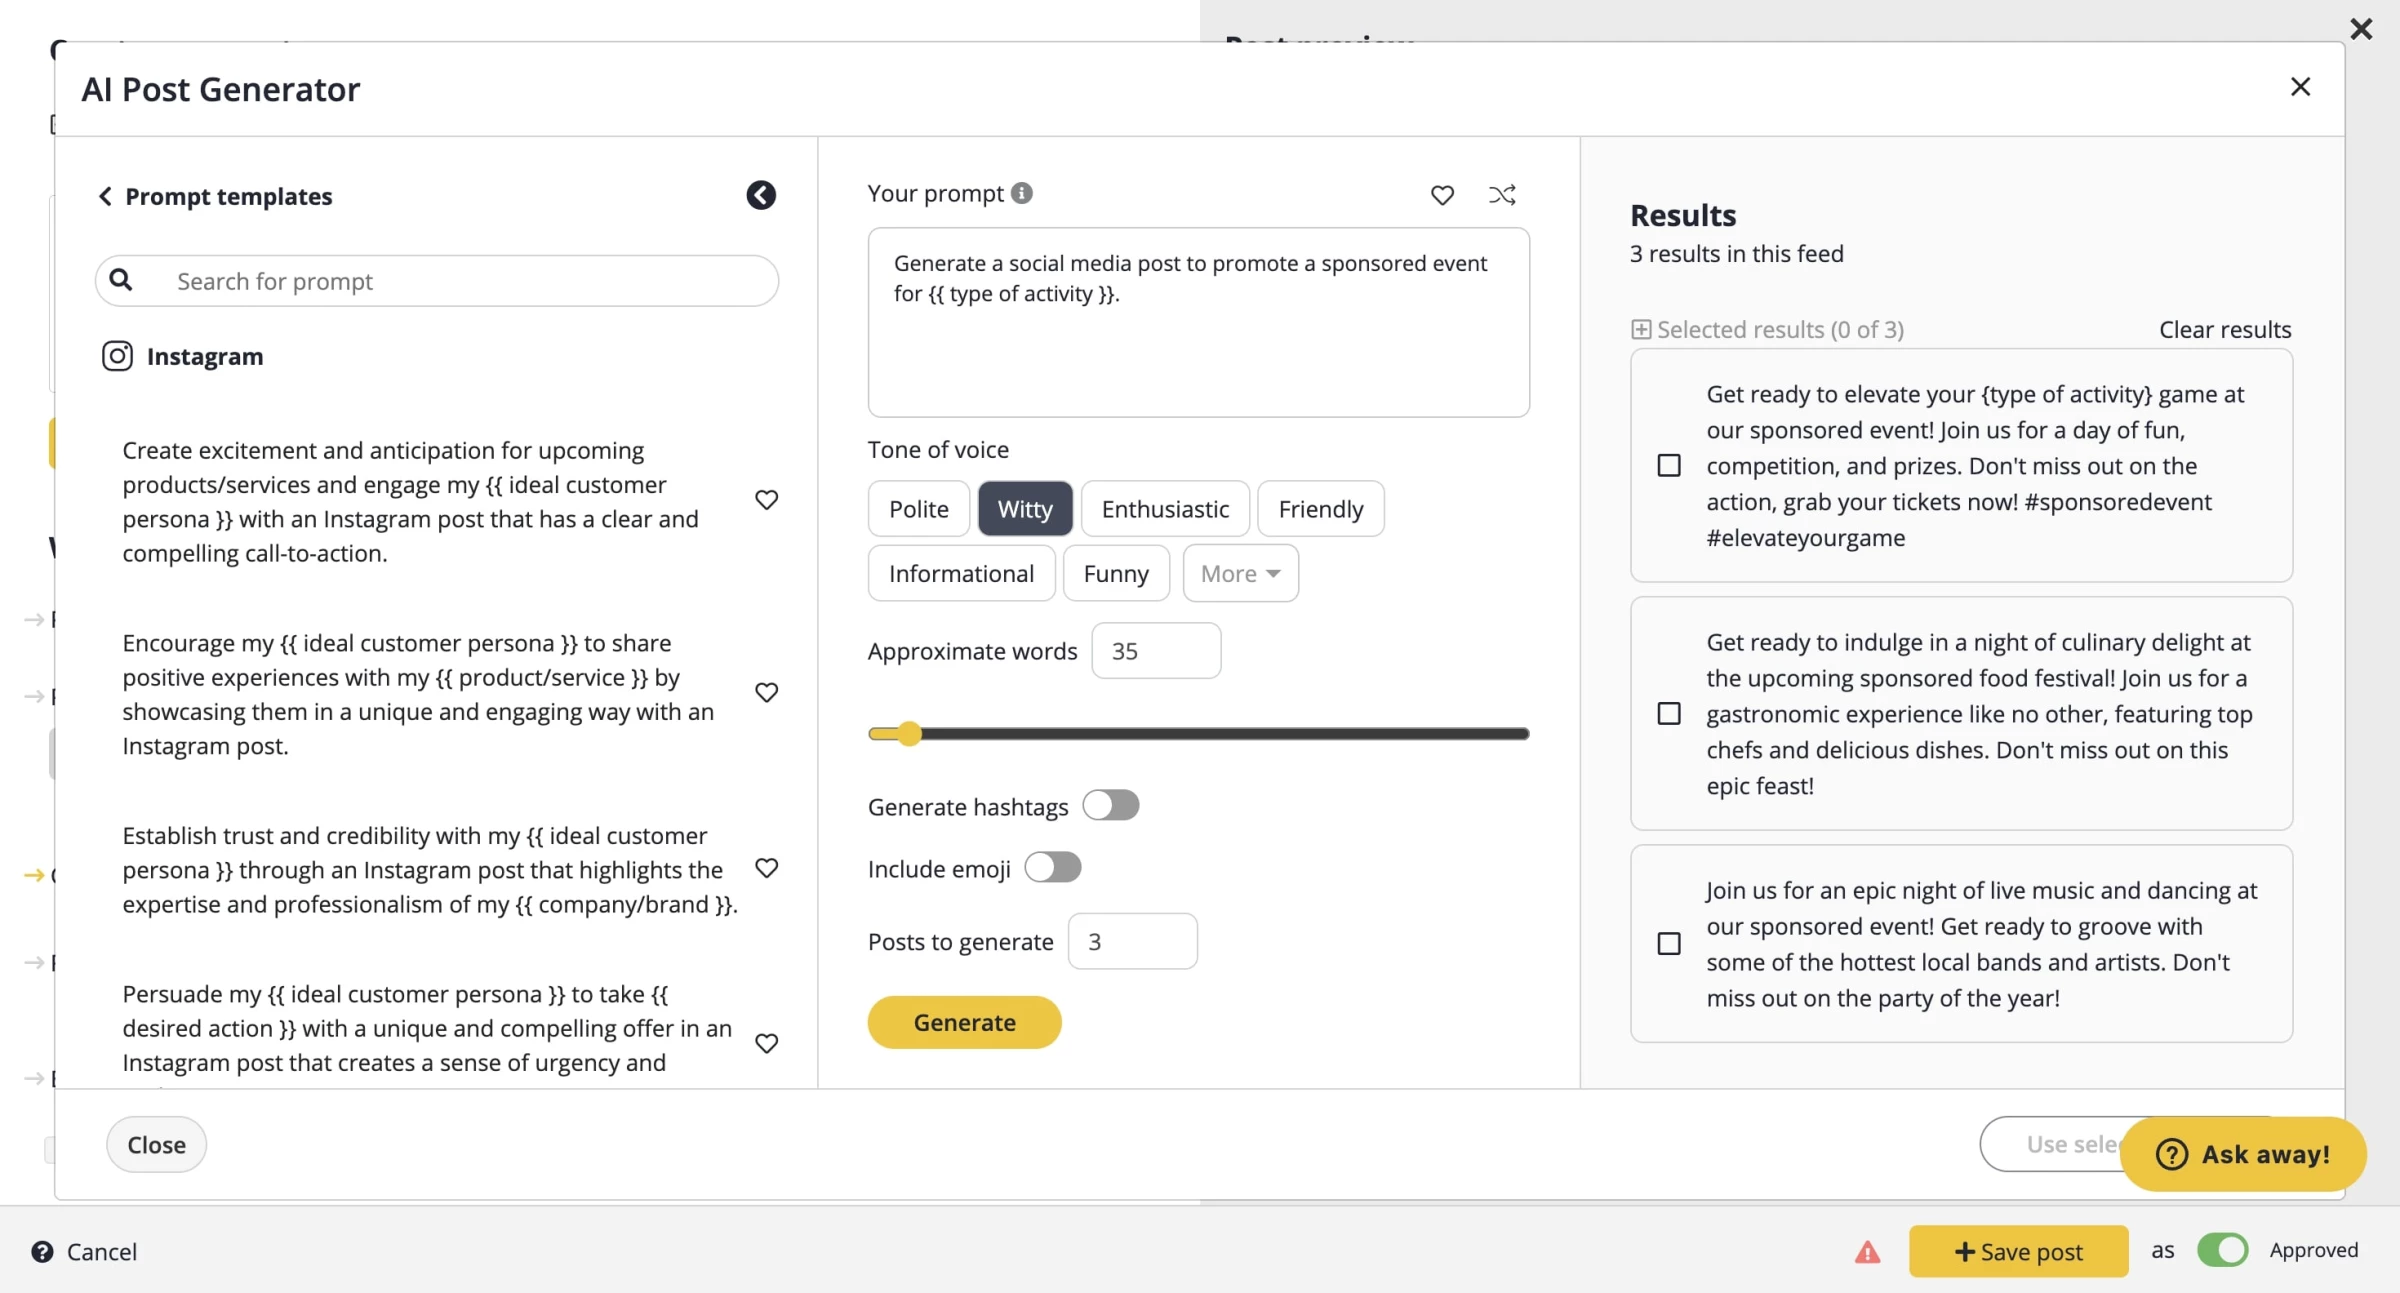Choose the Enthusiastic tone
The image size is (2400, 1293).
(1165, 509)
